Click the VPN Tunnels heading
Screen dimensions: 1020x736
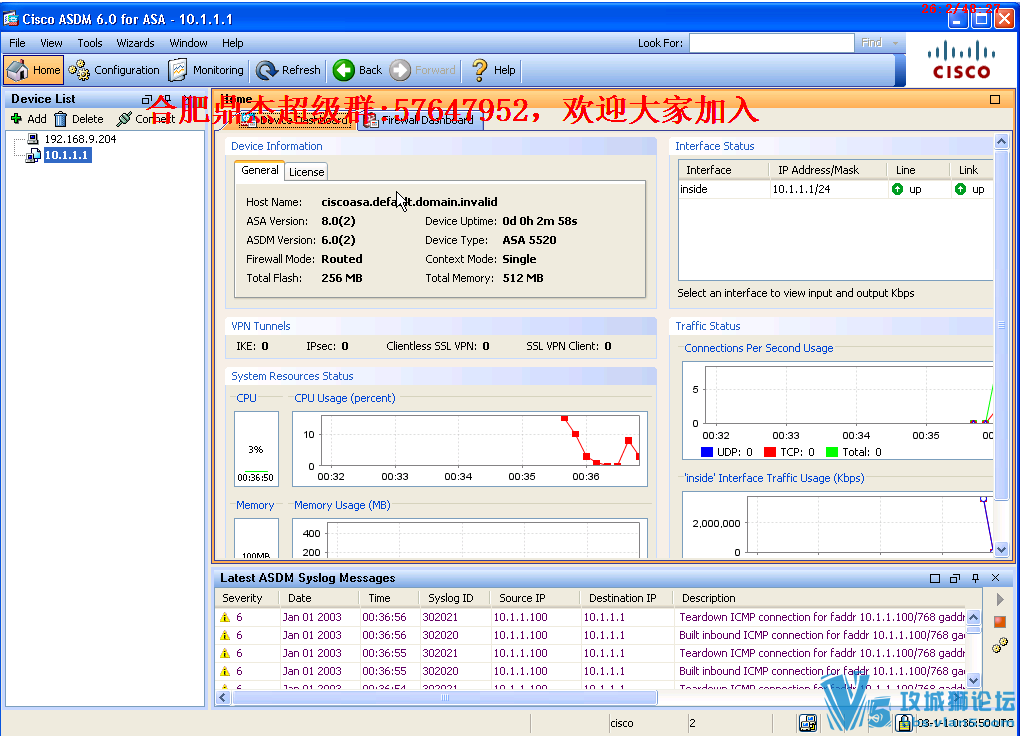pyautogui.click(x=261, y=326)
